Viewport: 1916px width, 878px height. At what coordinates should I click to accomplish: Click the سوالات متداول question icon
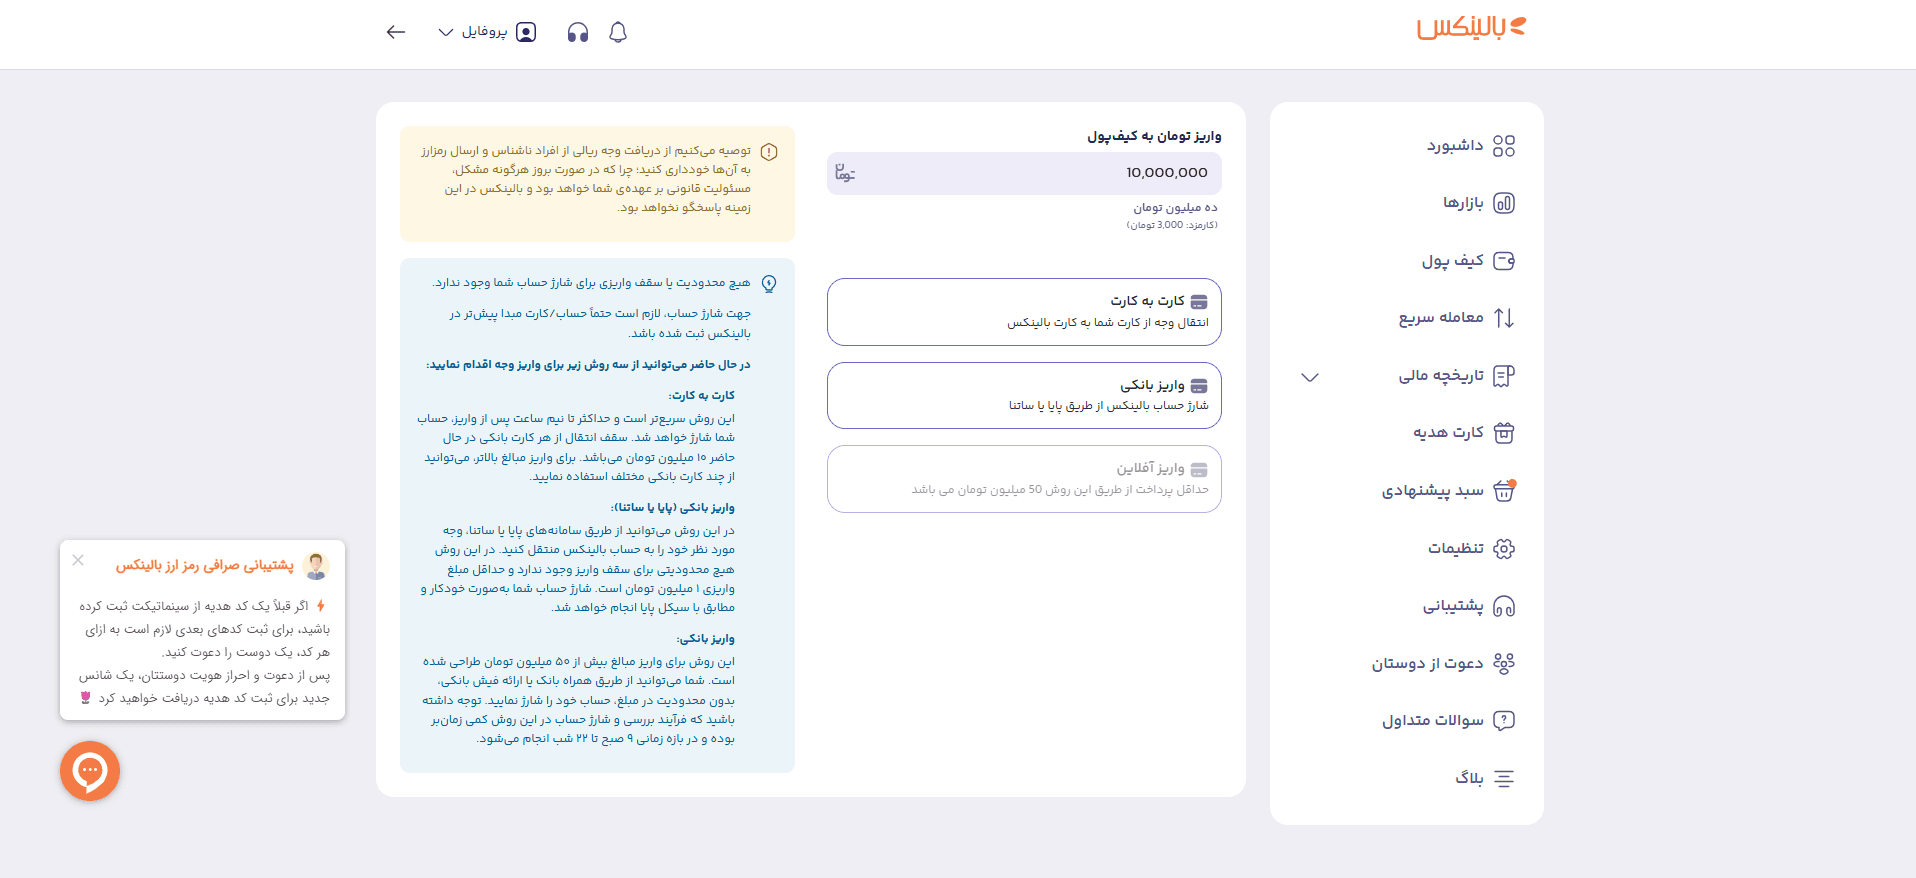[x=1504, y=720]
